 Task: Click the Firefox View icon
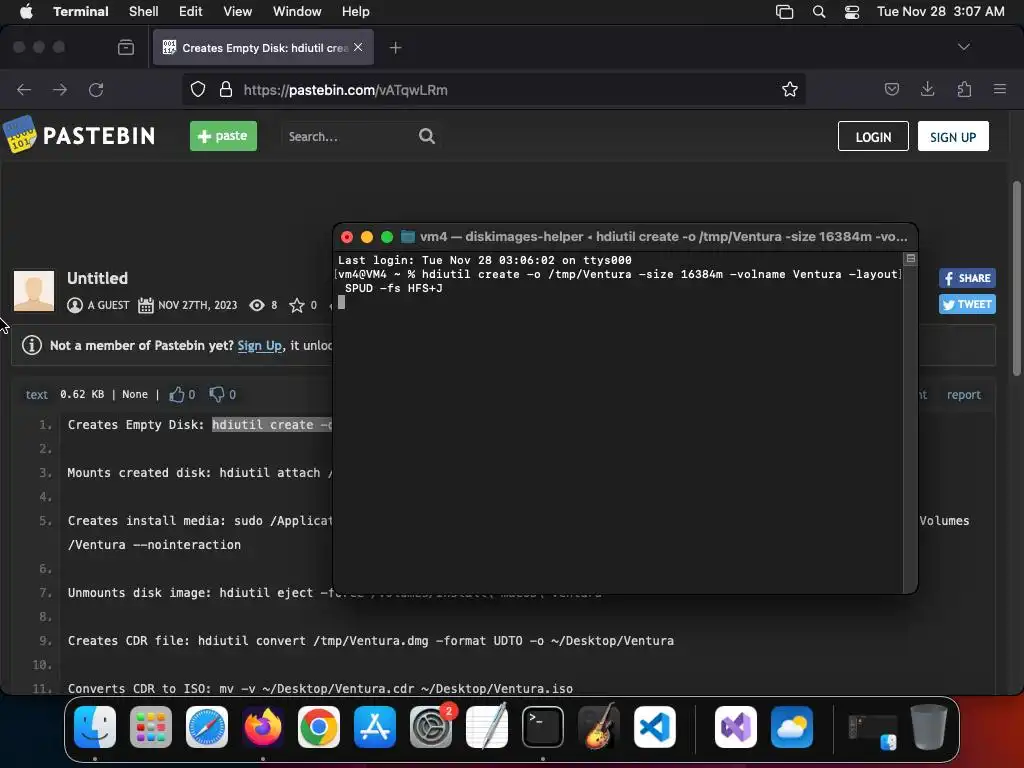click(x=125, y=48)
